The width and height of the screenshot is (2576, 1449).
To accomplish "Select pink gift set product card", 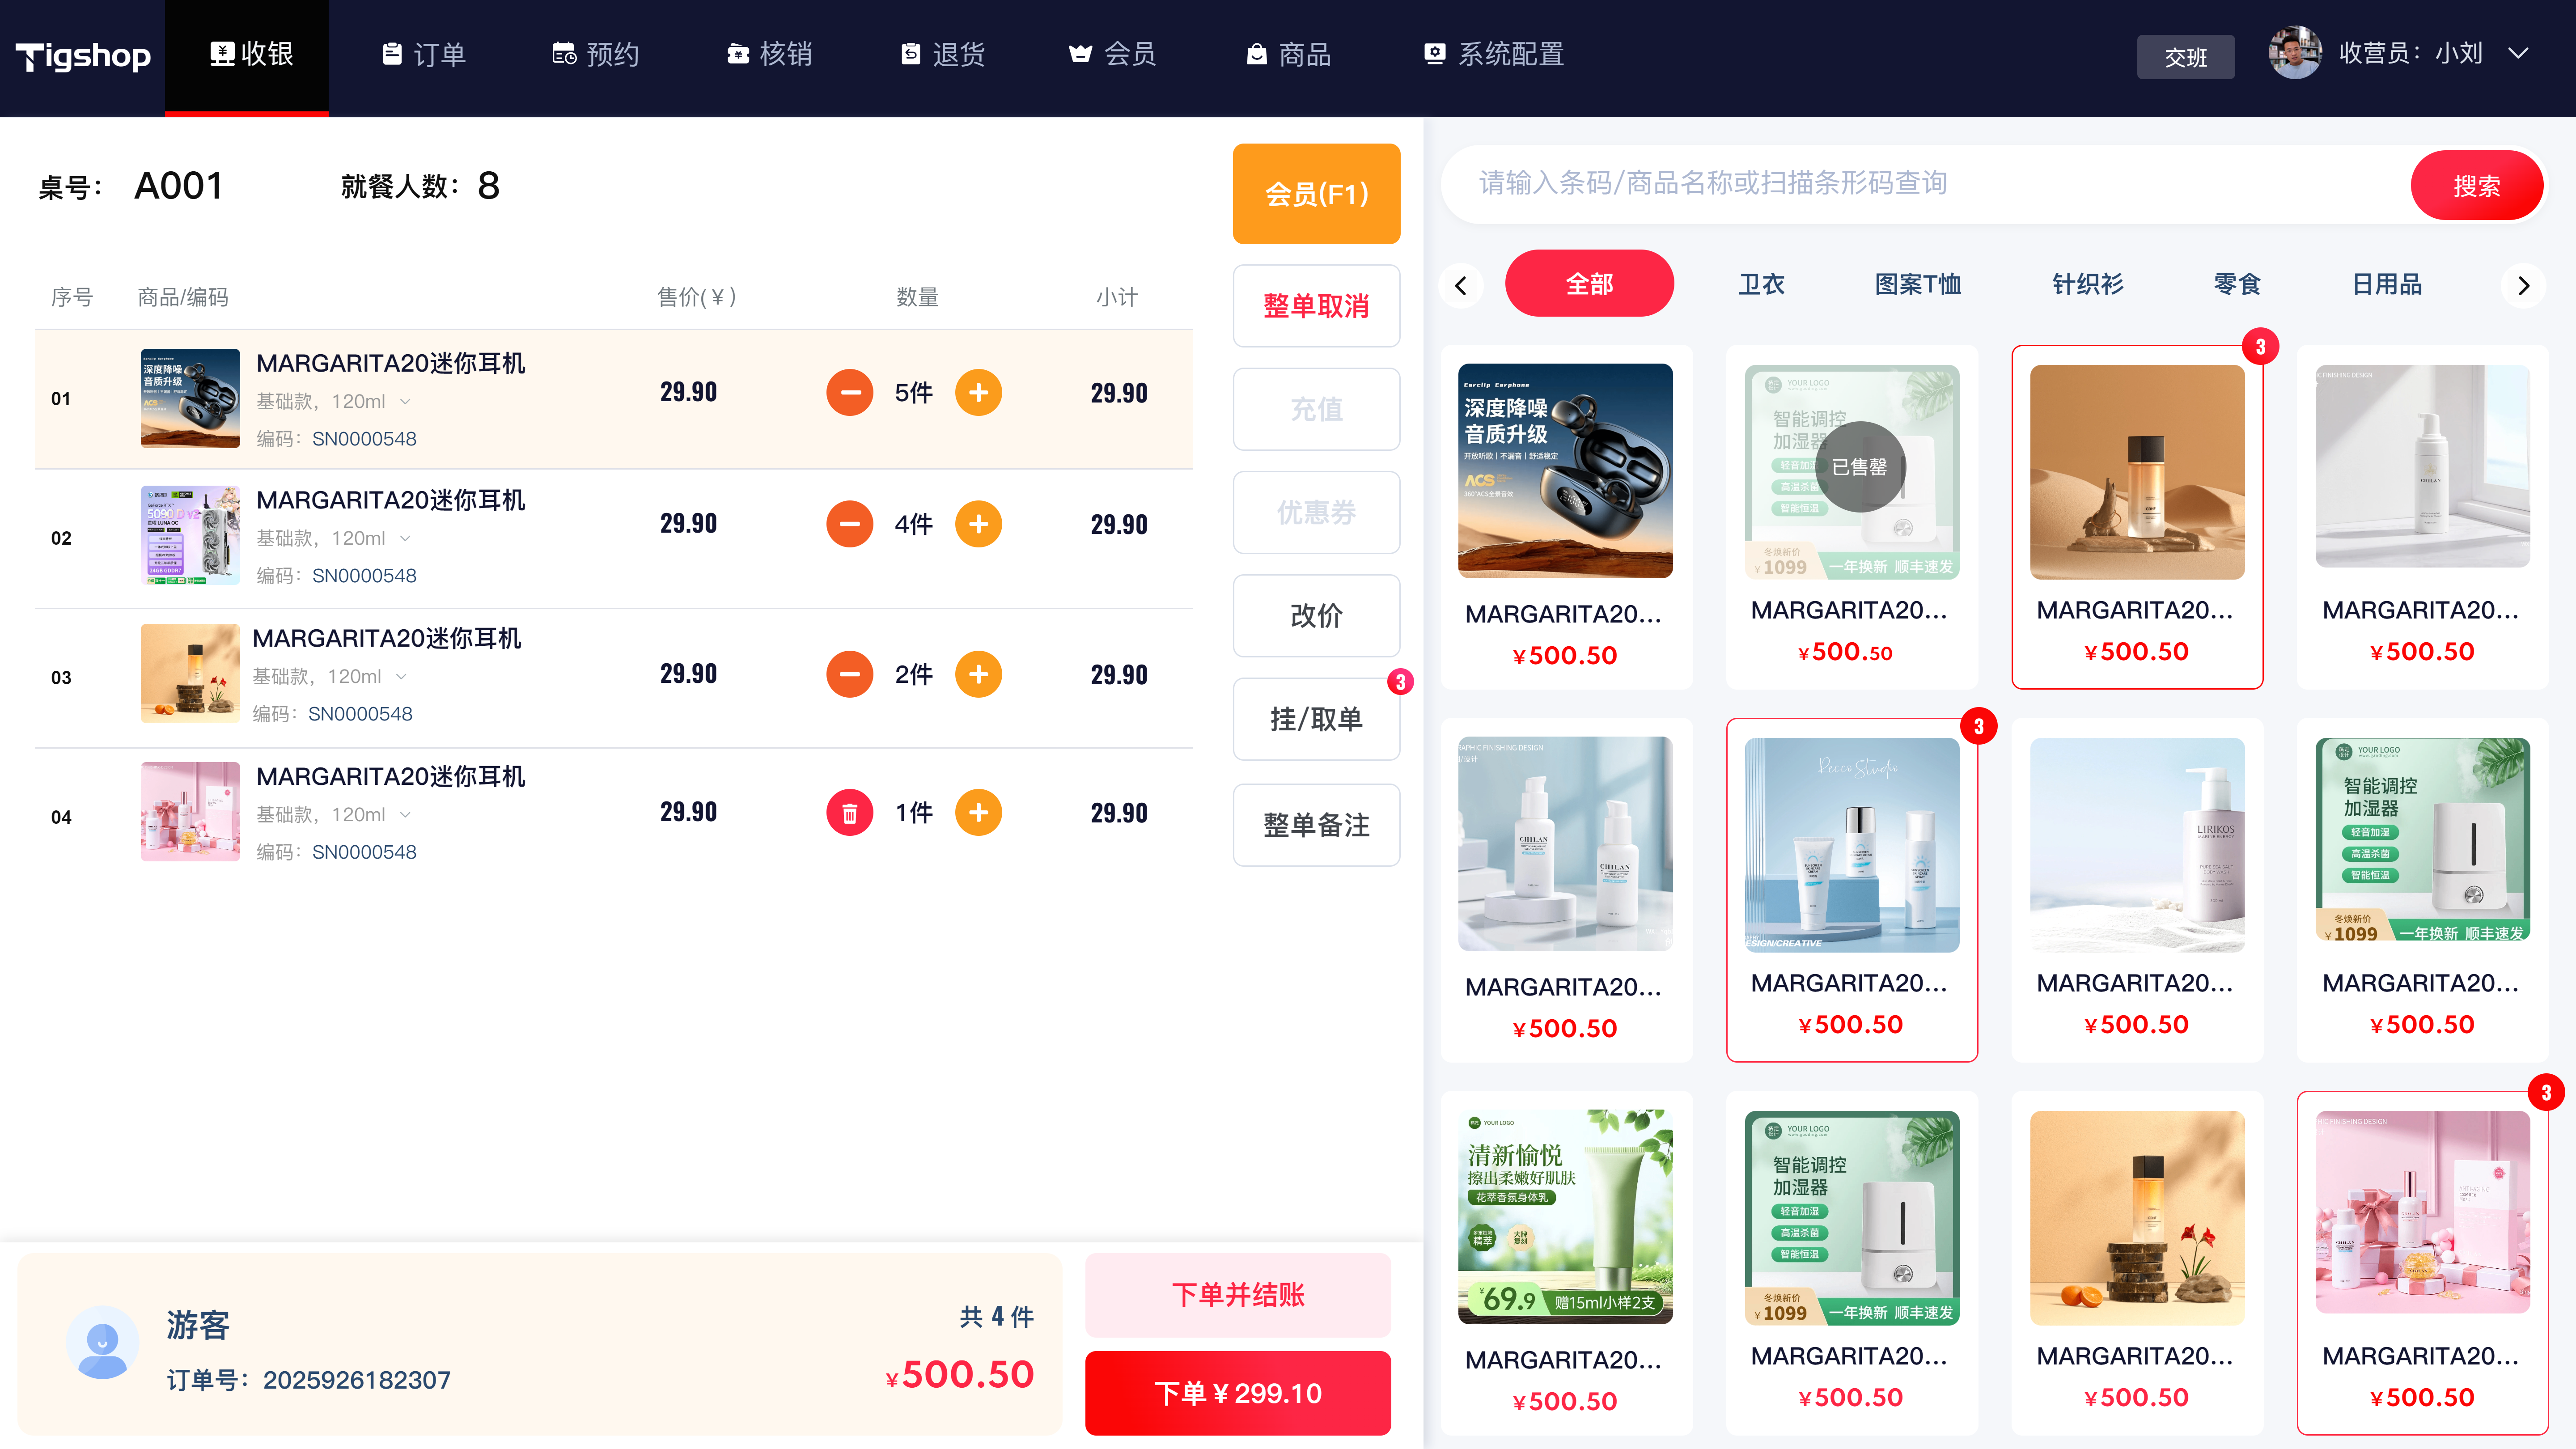I will (x=2422, y=1263).
